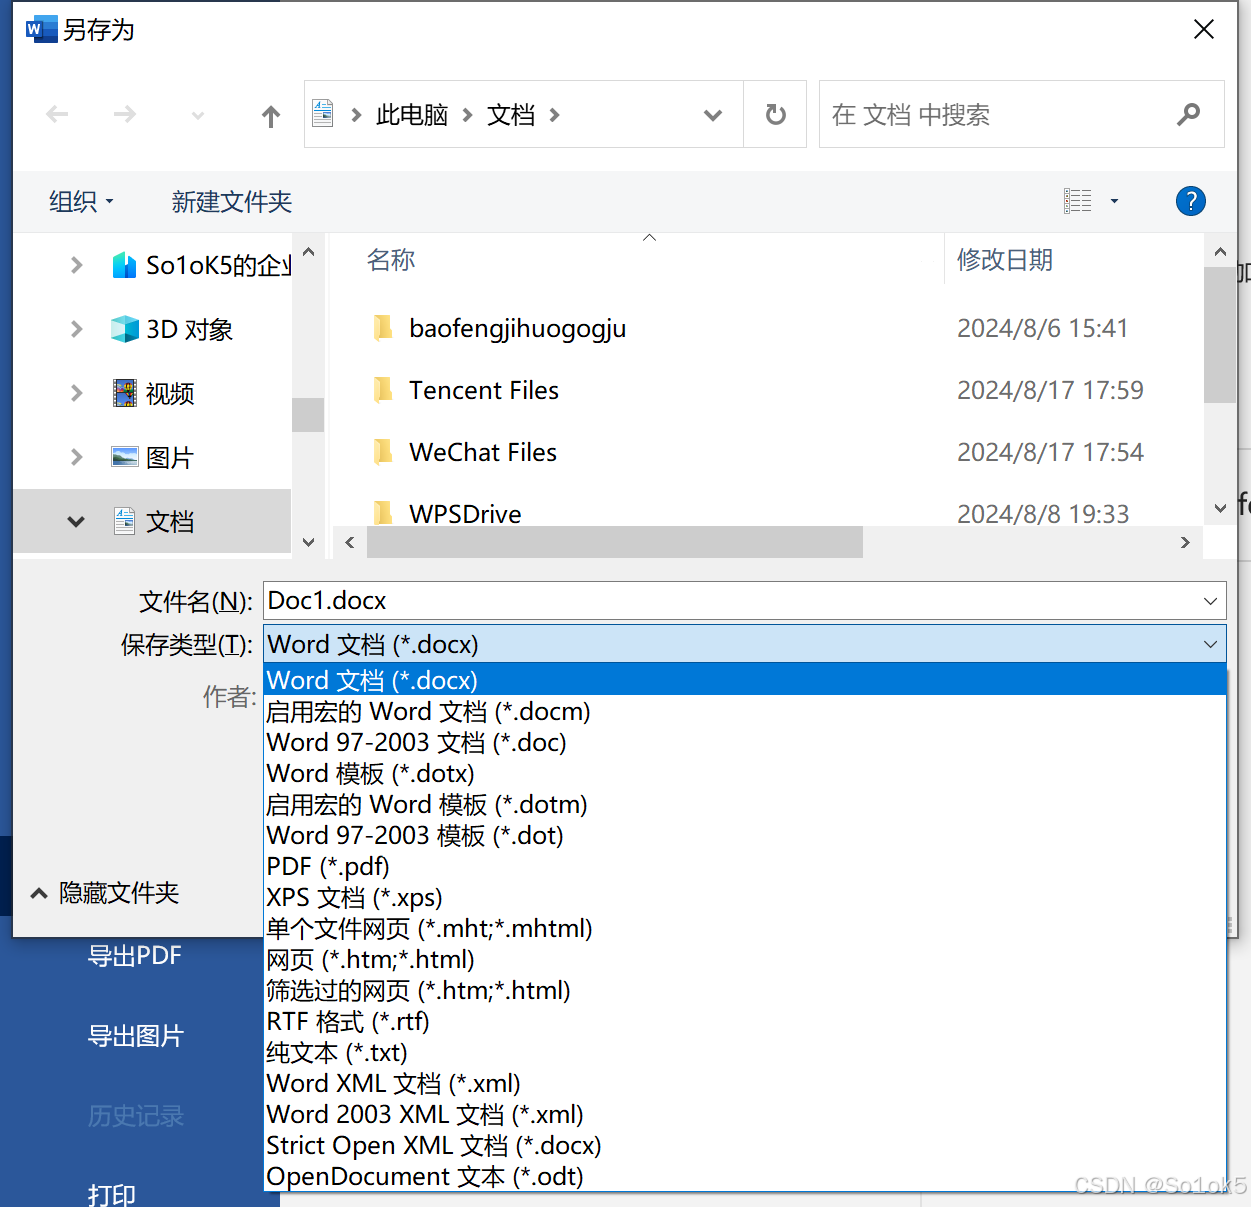The image size is (1251, 1207).
Task: Expand the So1oK5的企业 tree node
Action: (x=76, y=265)
